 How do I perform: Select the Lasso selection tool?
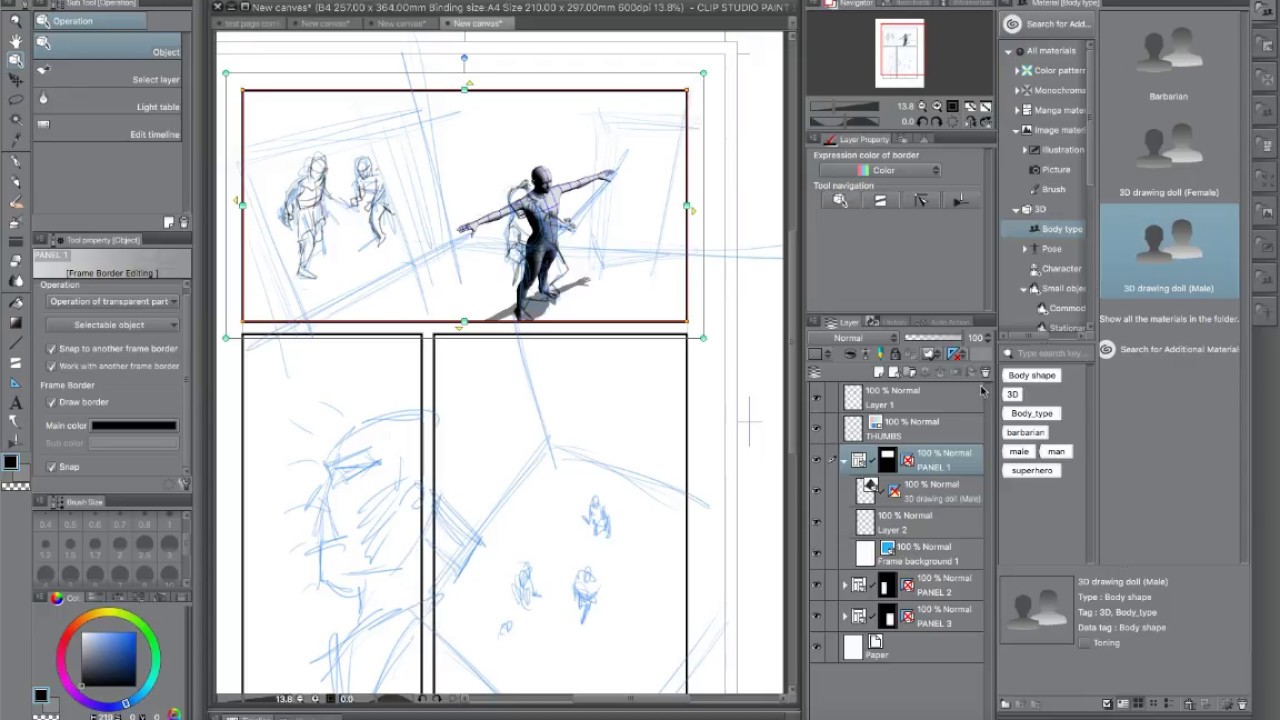(x=15, y=100)
